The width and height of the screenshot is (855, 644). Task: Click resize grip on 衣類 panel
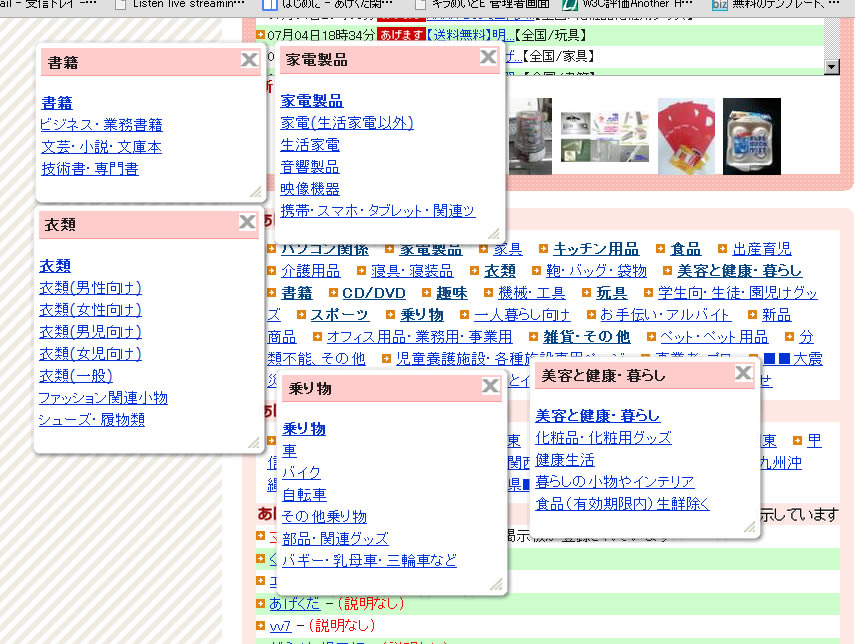(253, 442)
